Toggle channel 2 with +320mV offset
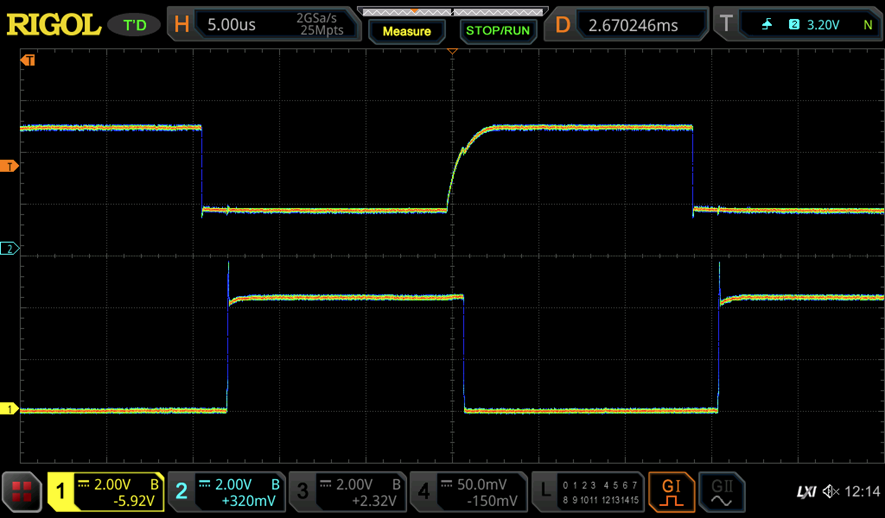Image resolution: width=885 pixels, height=518 pixels. coord(226,491)
